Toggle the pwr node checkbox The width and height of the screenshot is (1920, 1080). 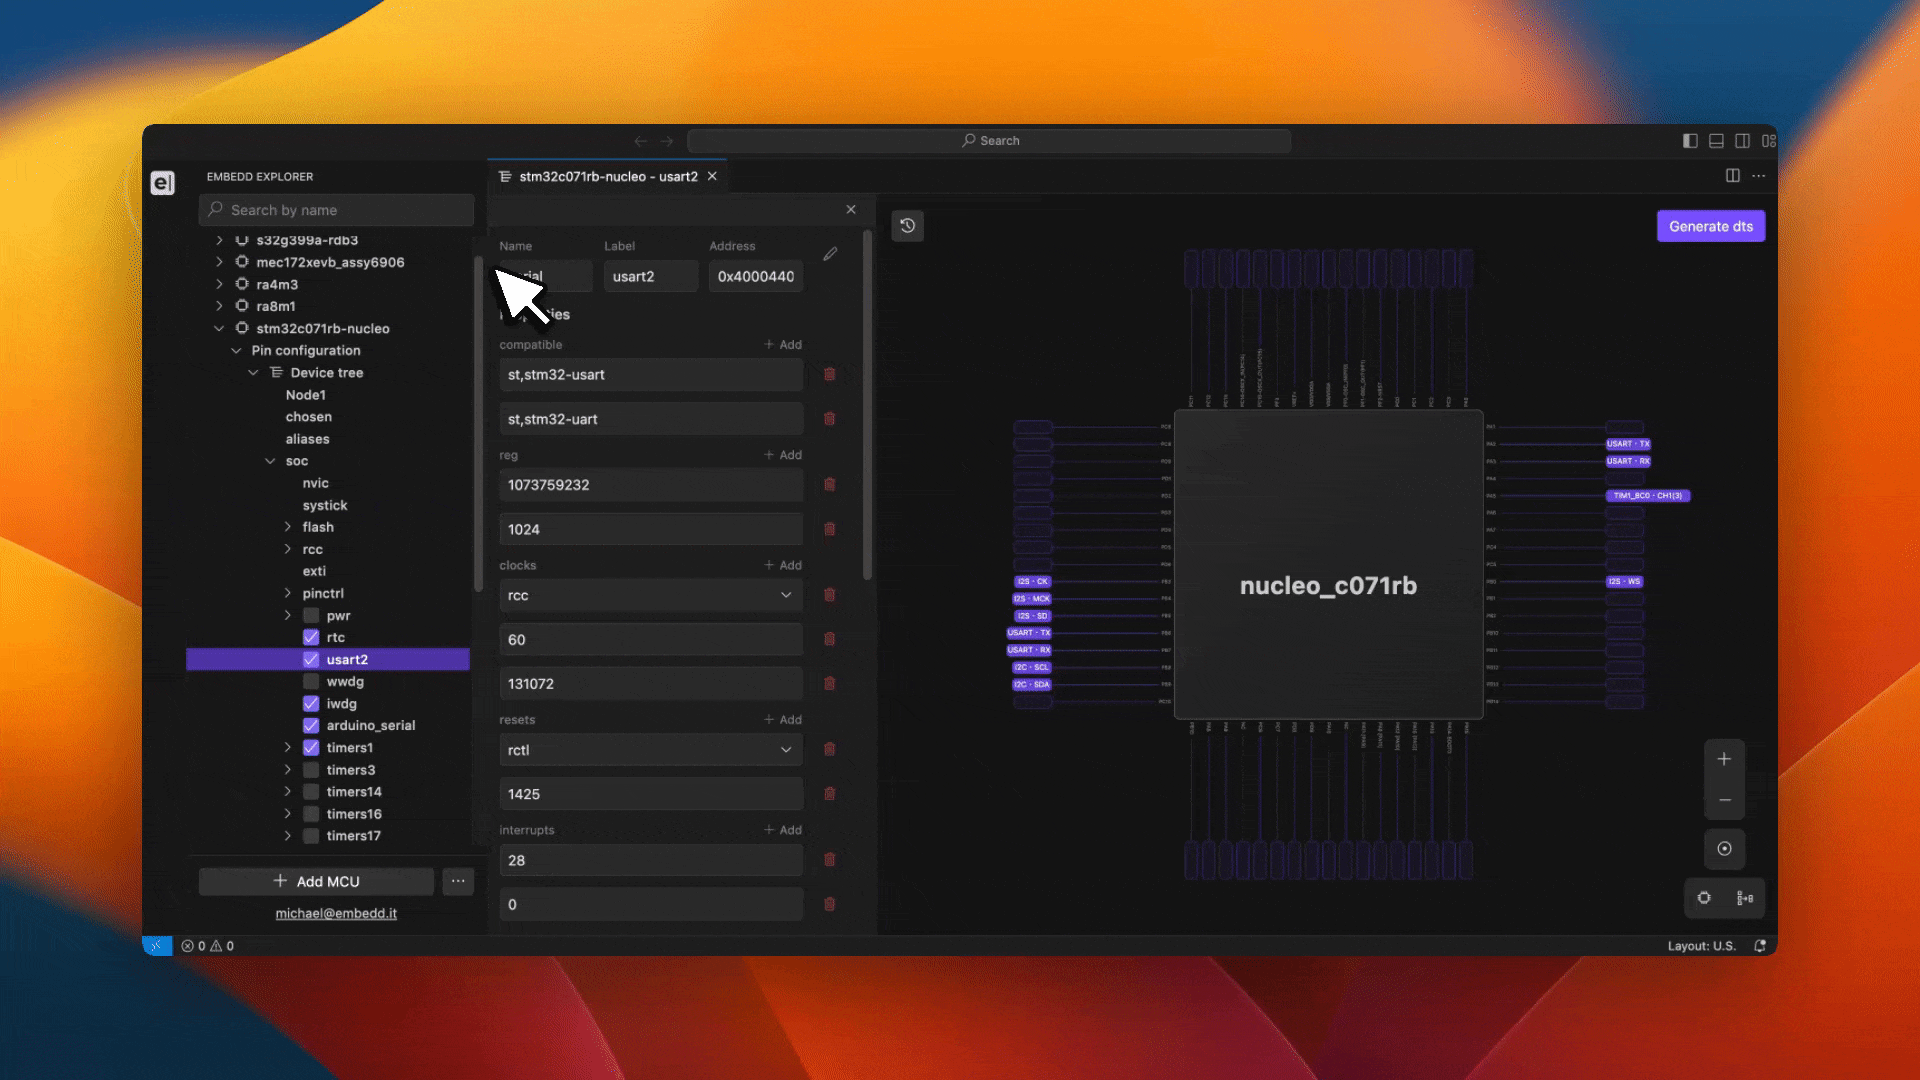click(x=311, y=616)
